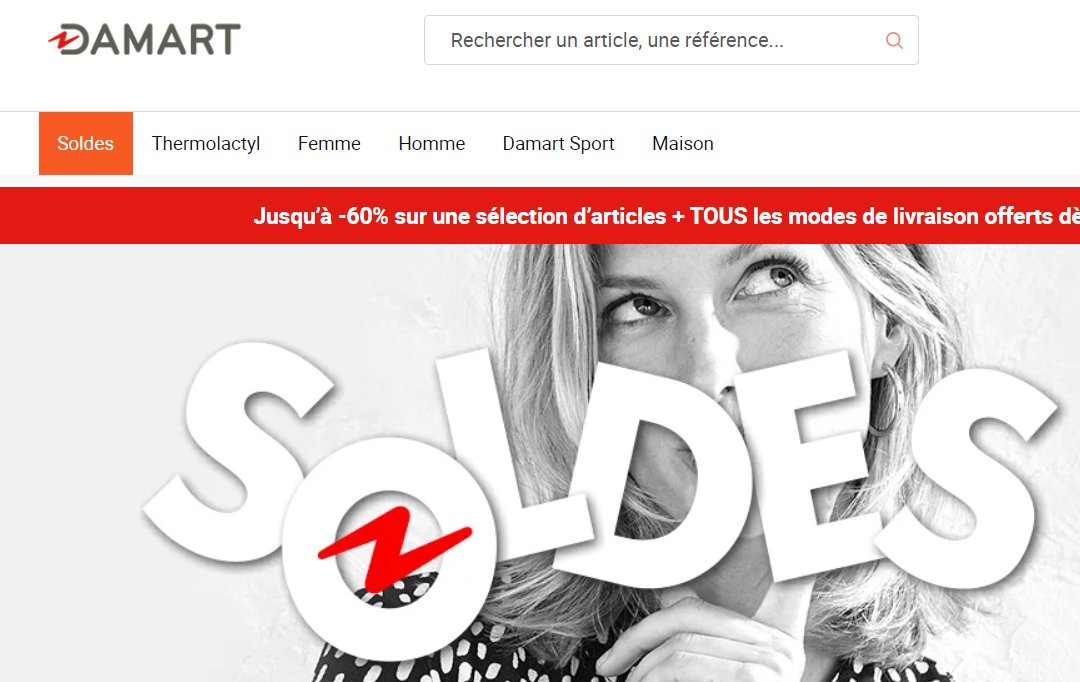Open the Thermolactyl menu

[206, 143]
